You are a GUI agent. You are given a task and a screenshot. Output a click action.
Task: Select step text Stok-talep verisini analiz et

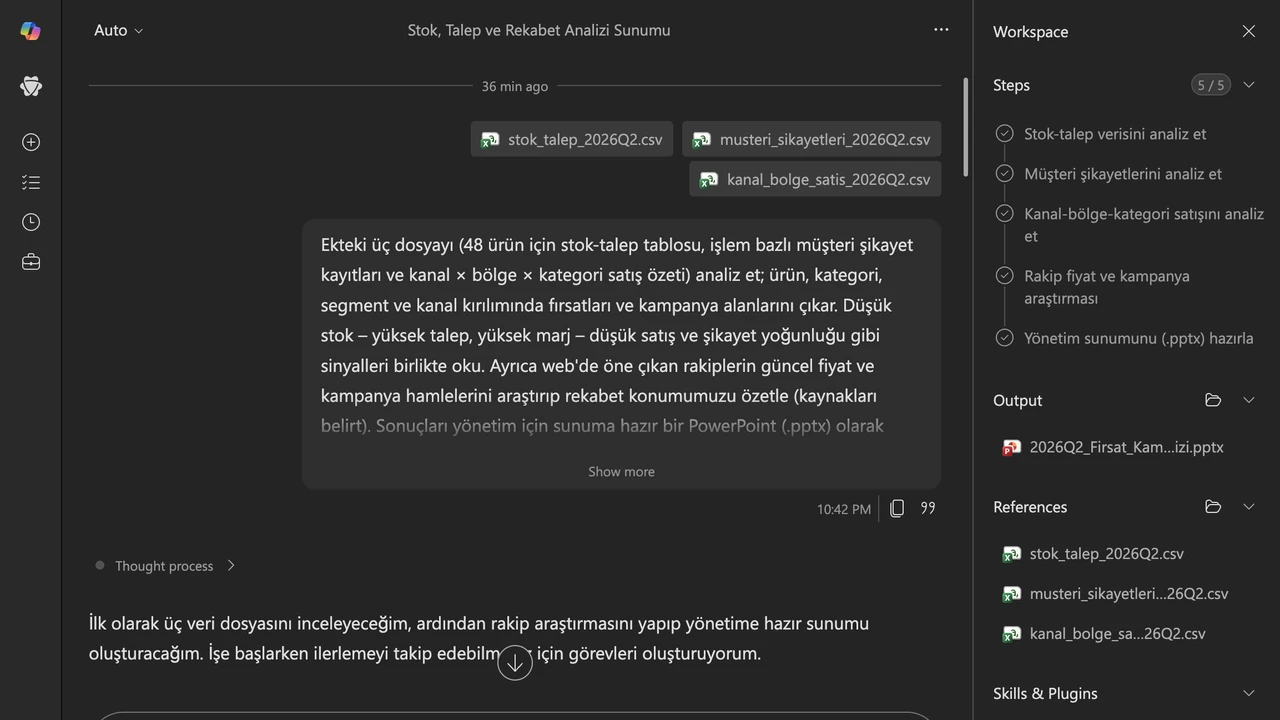tap(1115, 133)
